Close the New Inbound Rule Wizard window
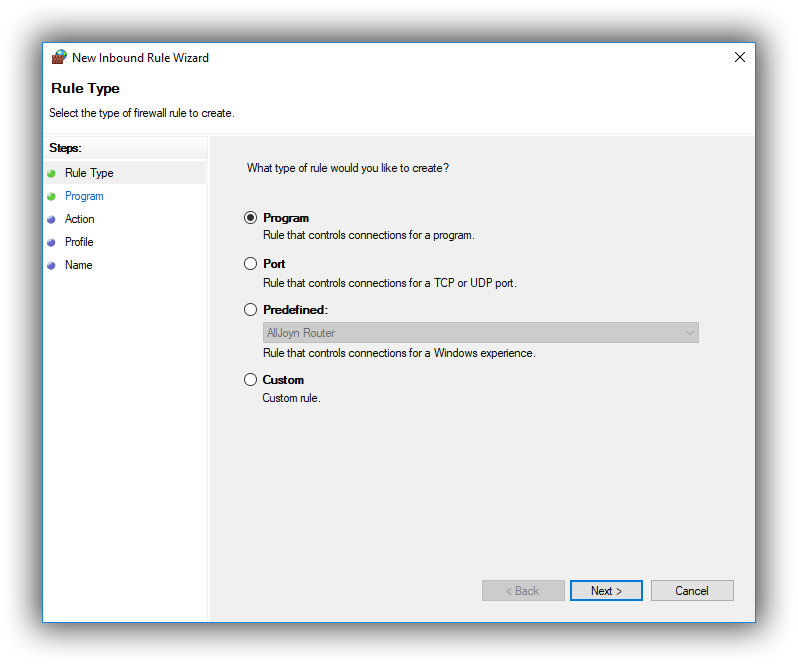The width and height of the screenshot is (798, 665). pos(739,57)
